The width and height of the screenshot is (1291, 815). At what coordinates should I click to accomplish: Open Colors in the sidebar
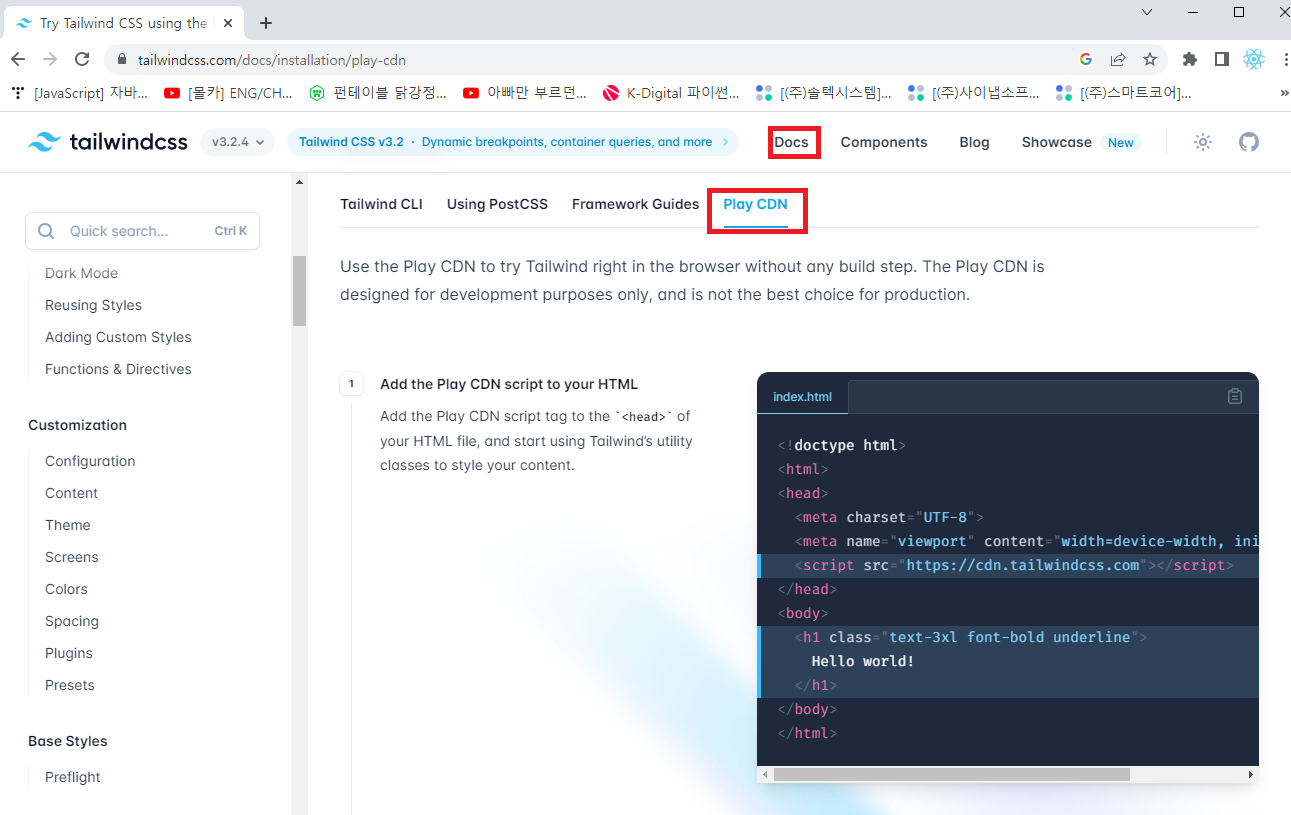pos(66,589)
